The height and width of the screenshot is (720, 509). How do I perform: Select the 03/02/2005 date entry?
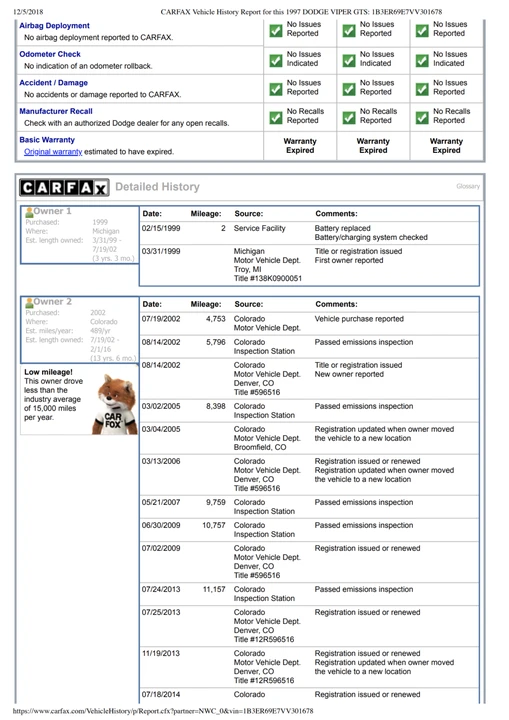pyautogui.click(x=161, y=406)
